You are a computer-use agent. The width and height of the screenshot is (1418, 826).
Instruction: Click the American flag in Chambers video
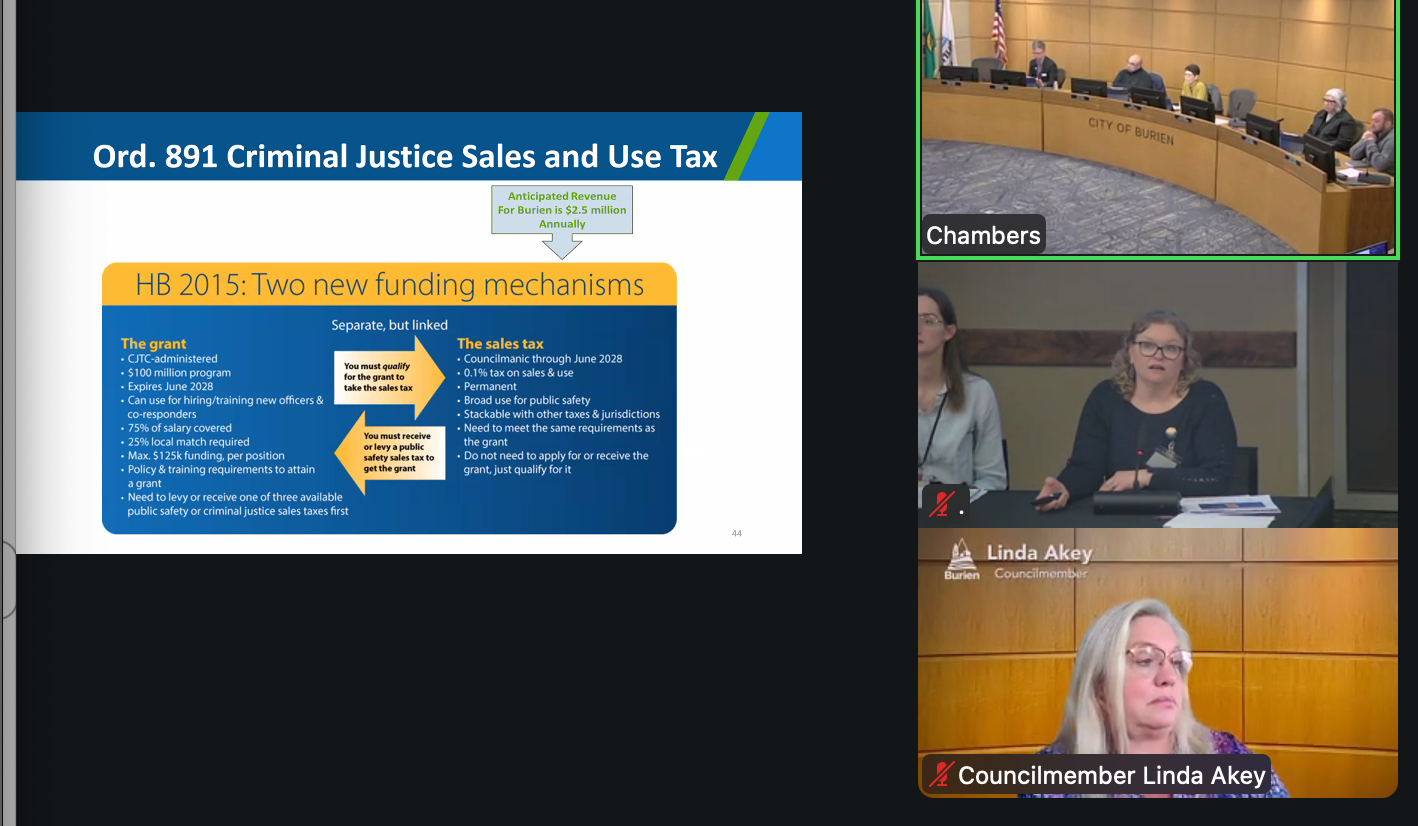(998, 30)
